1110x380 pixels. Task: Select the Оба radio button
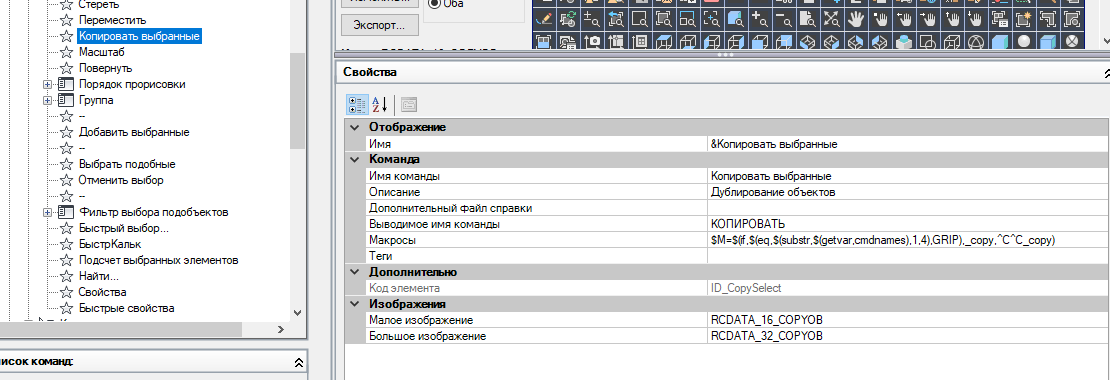tap(435, 4)
